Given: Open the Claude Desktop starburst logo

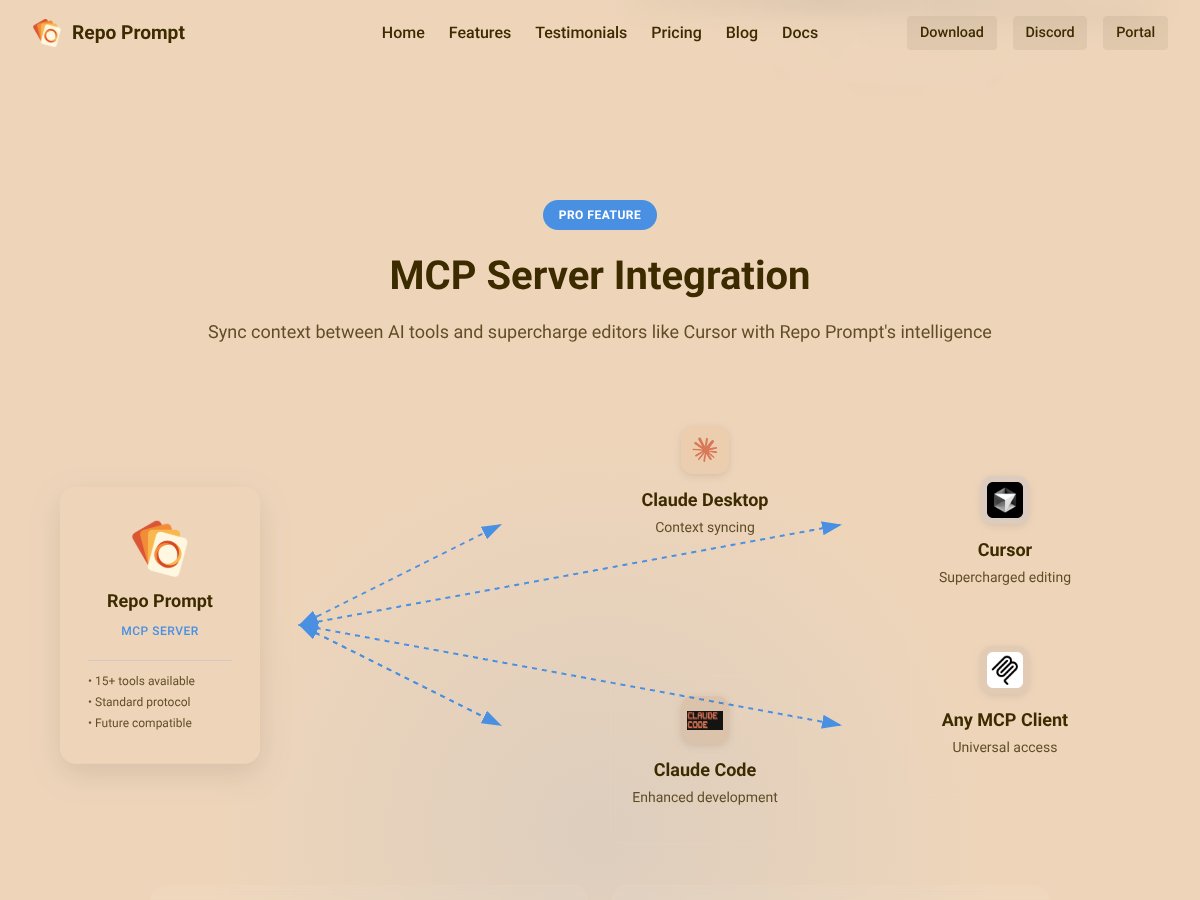Looking at the screenshot, I should pos(704,450).
